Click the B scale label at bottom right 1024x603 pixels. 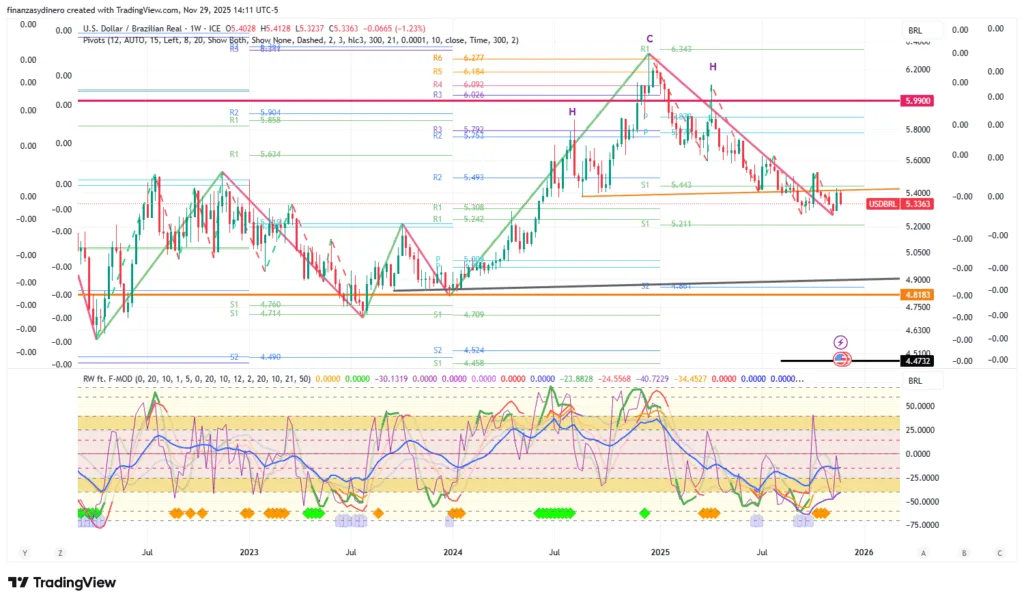[x=963, y=552]
